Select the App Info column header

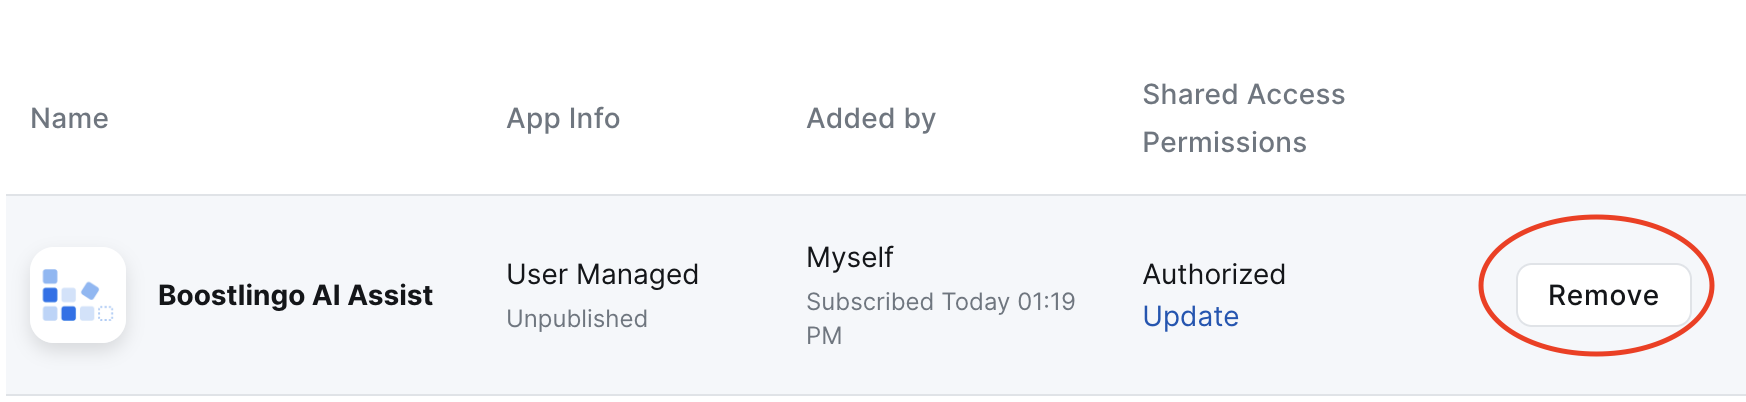pyautogui.click(x=563, y=118)
